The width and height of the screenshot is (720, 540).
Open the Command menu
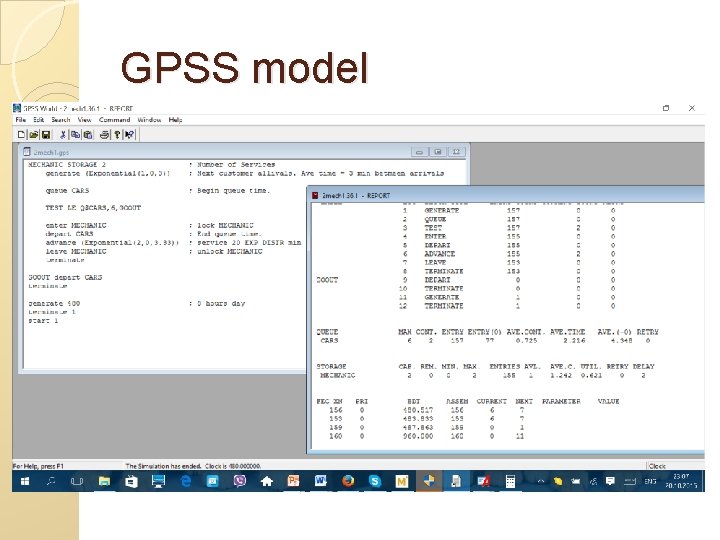tap(115, 120)
